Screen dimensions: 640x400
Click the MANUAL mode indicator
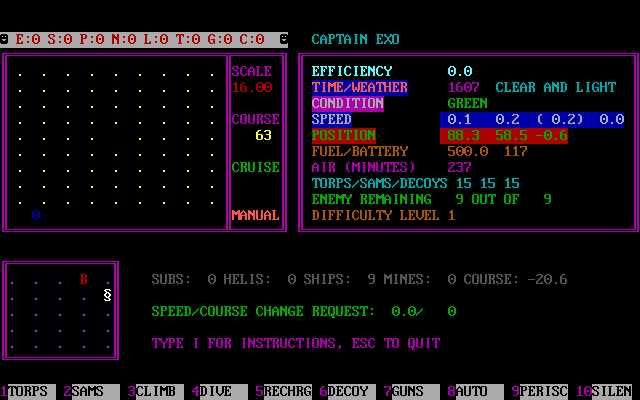point(255,215)
